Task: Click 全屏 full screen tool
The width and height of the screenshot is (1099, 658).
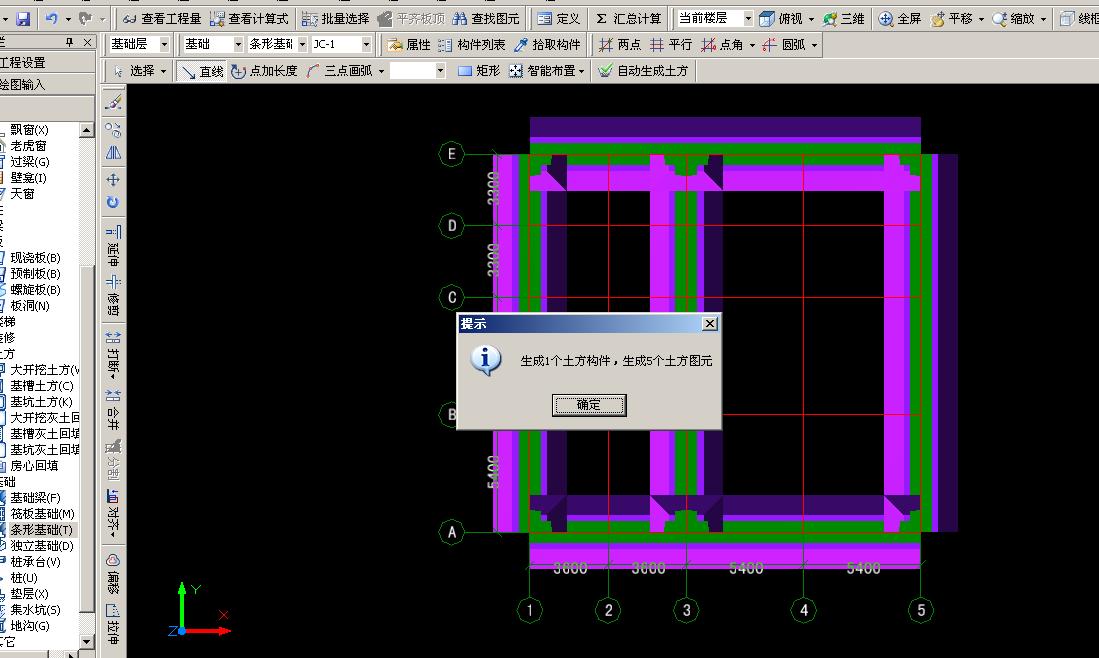Action: pos(900,19)
